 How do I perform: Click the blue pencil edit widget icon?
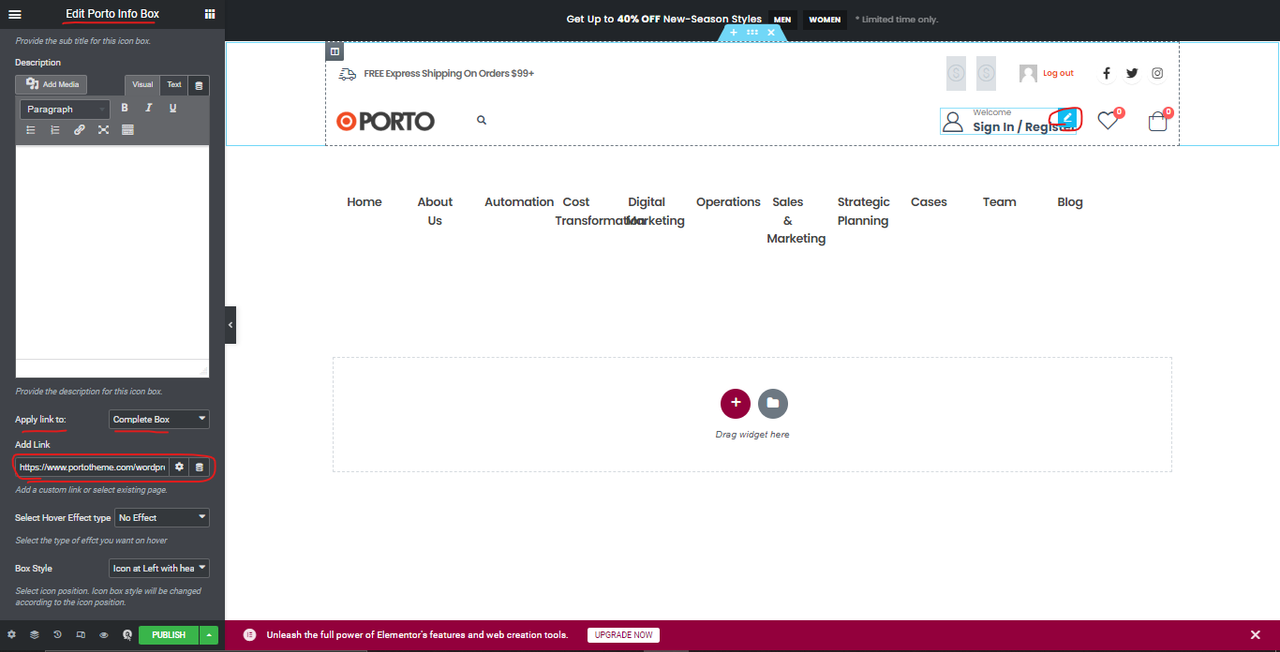pos(1067,117)
